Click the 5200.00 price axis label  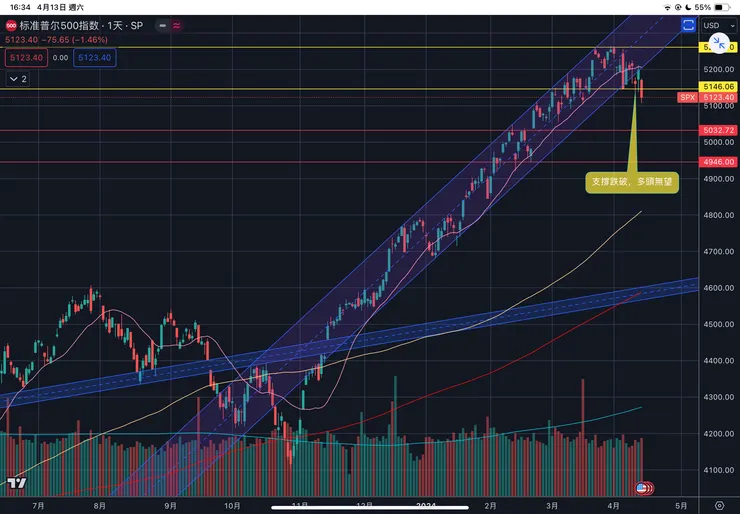(719, 69)
